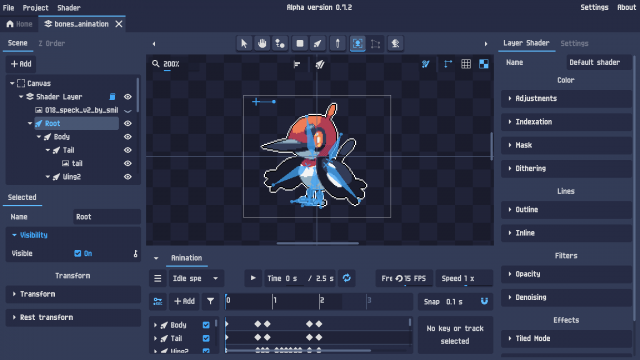The image size is (640, 360).
Task: Click the snap magnet icon
Action: (484, 301)
